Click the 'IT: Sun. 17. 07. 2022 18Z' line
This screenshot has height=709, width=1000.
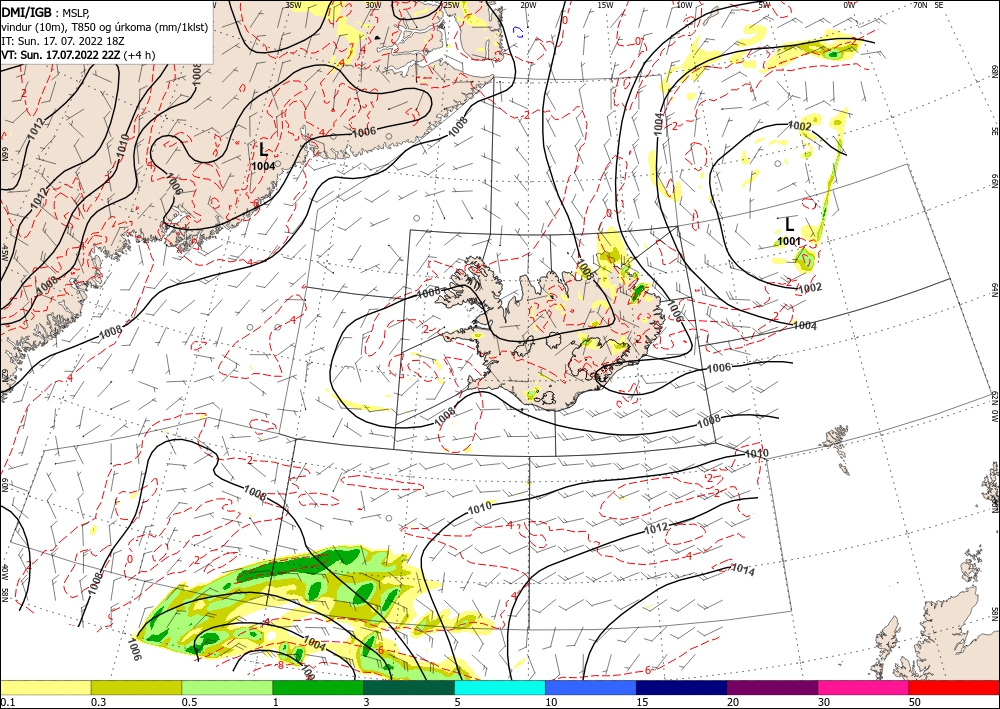pyautogui.click(x=62, y=41)
